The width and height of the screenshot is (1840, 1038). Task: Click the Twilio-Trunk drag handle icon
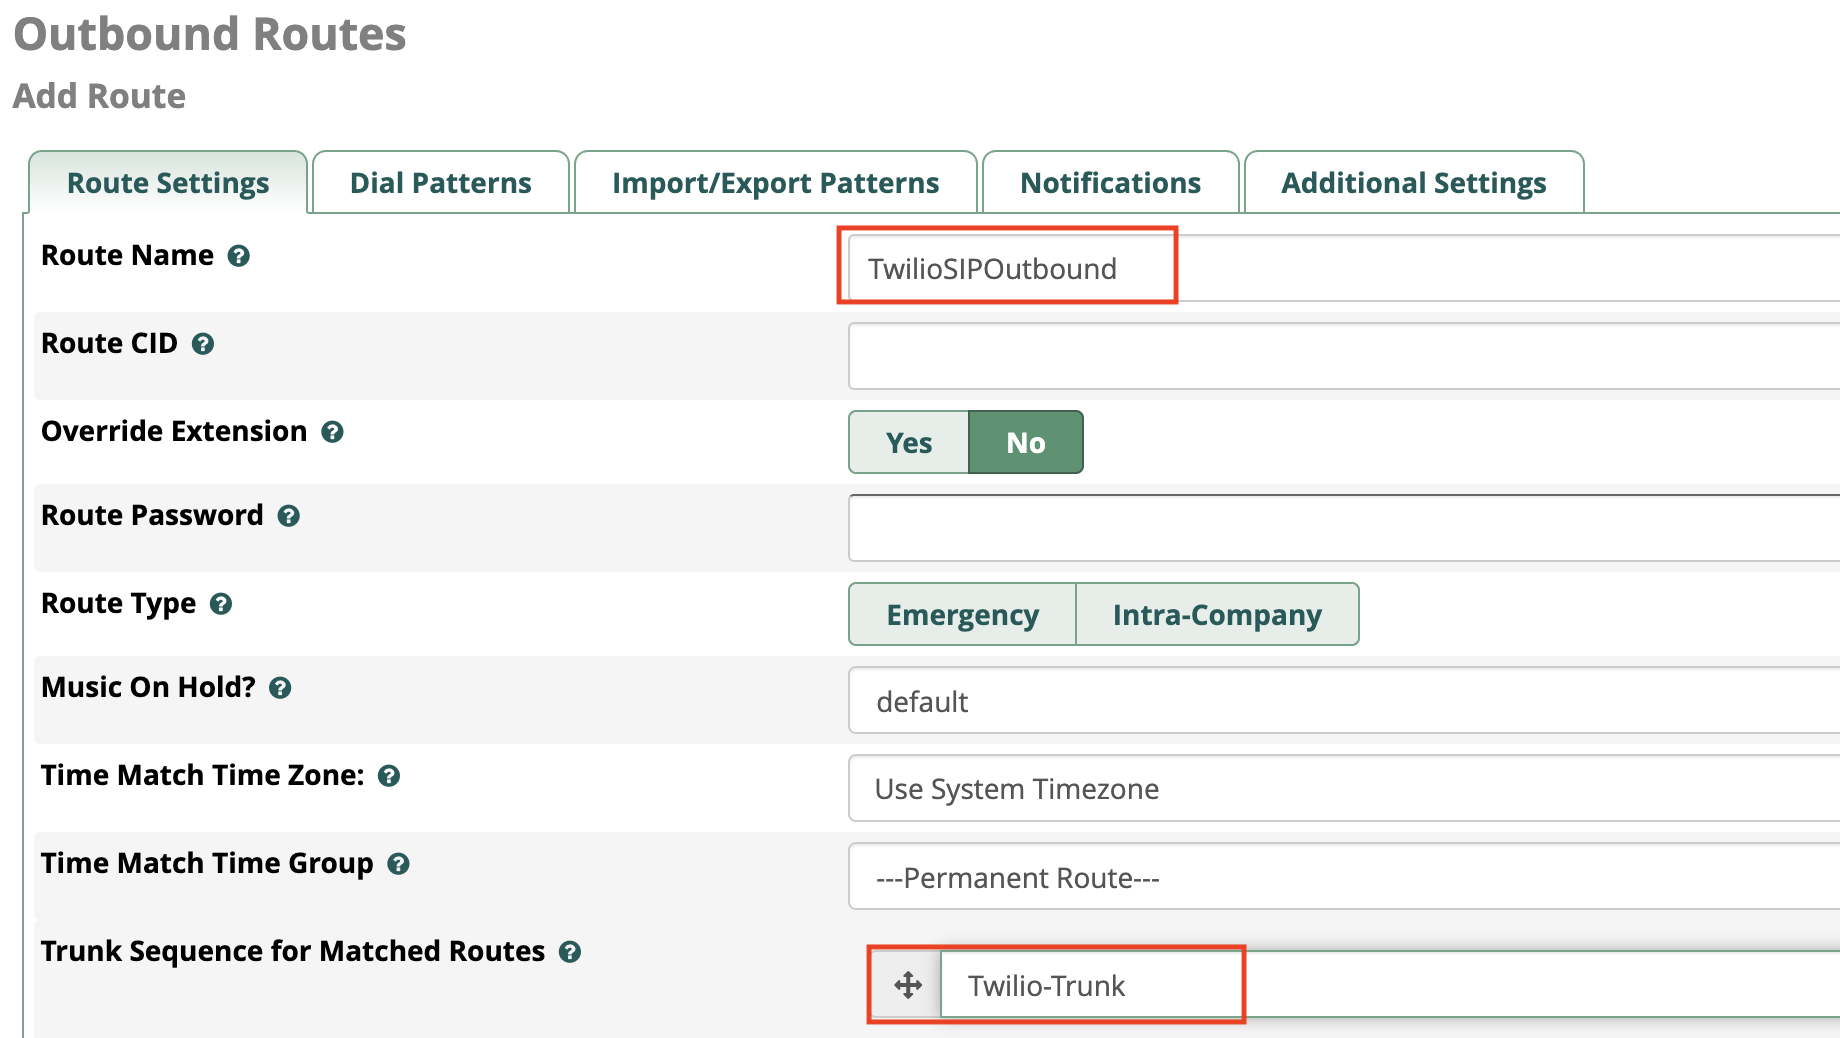click(x=908, y=985)
